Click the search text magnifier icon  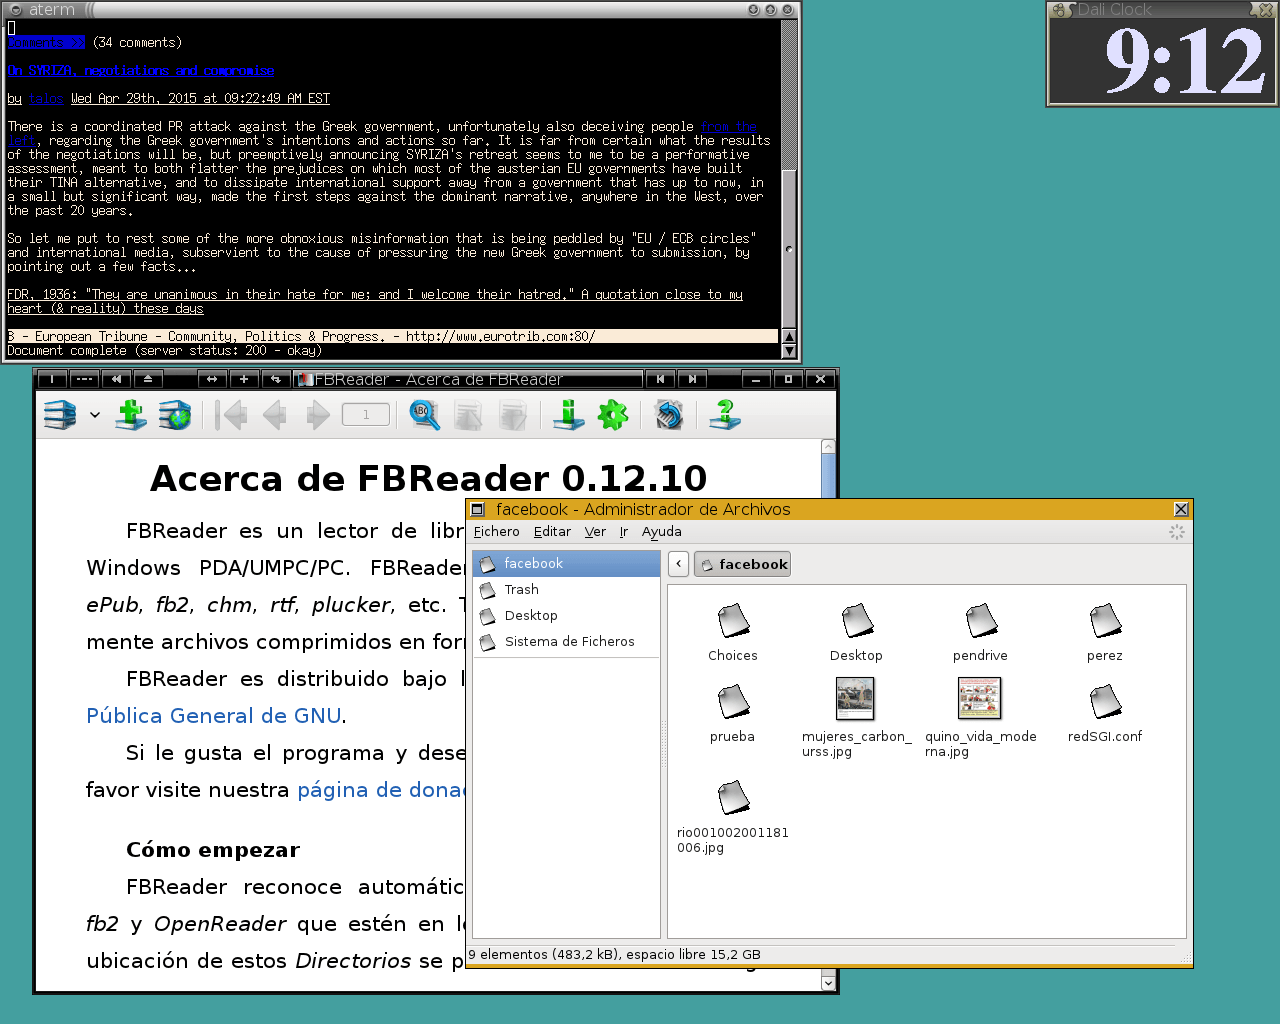[424, 415]
